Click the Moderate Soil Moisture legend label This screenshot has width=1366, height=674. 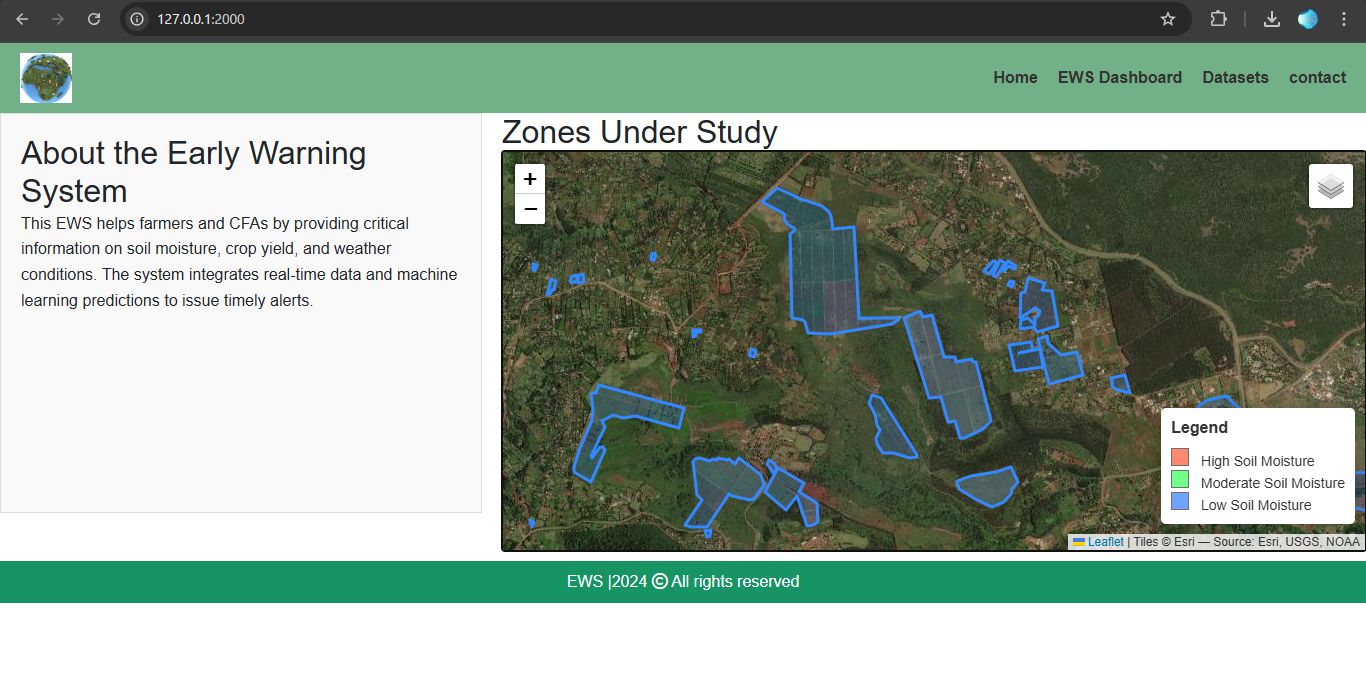pos(1272,483)
